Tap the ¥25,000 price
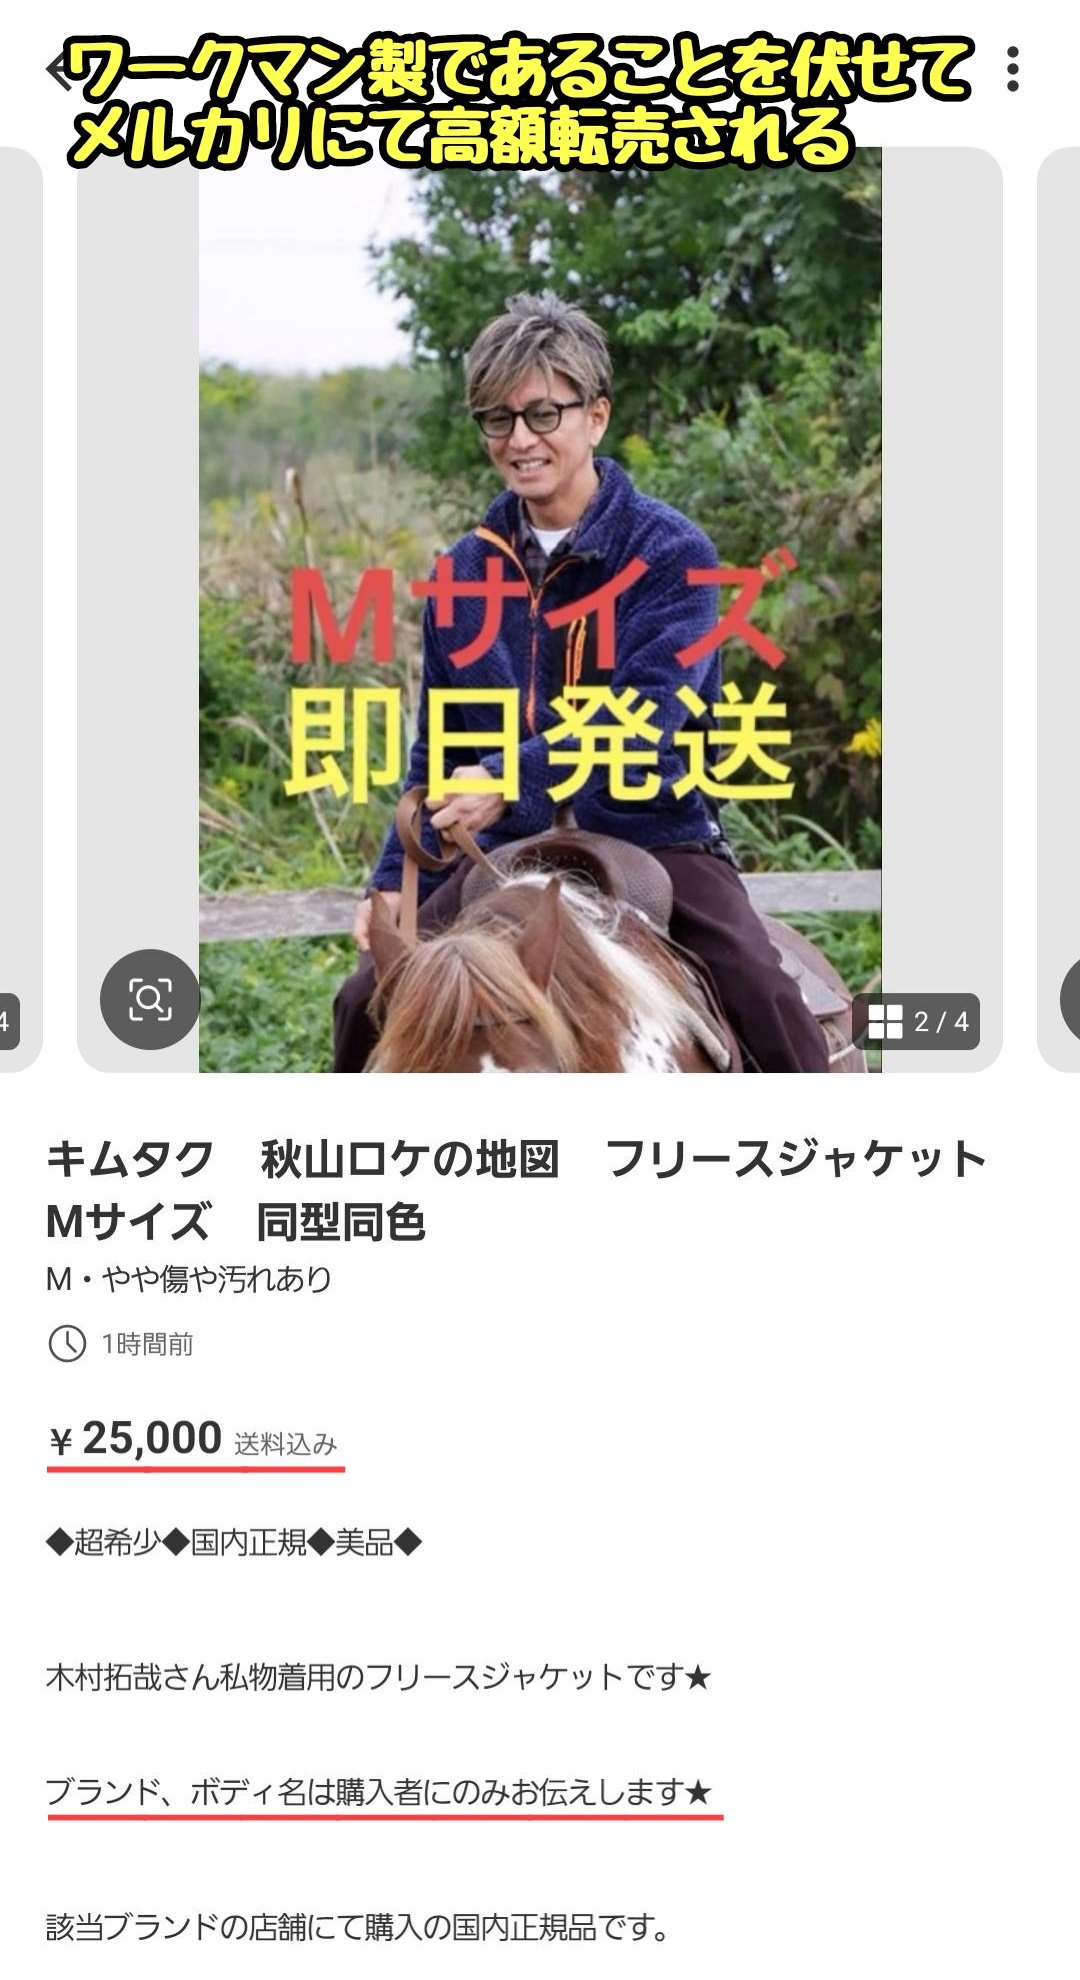 tap(135, 1439)
